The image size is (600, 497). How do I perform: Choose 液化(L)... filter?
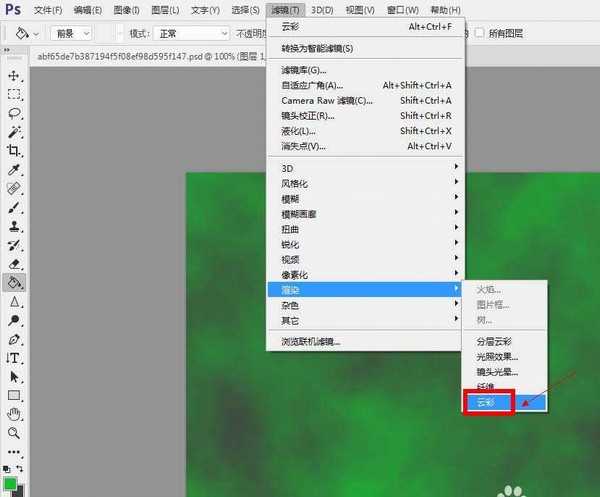(365, 131)
